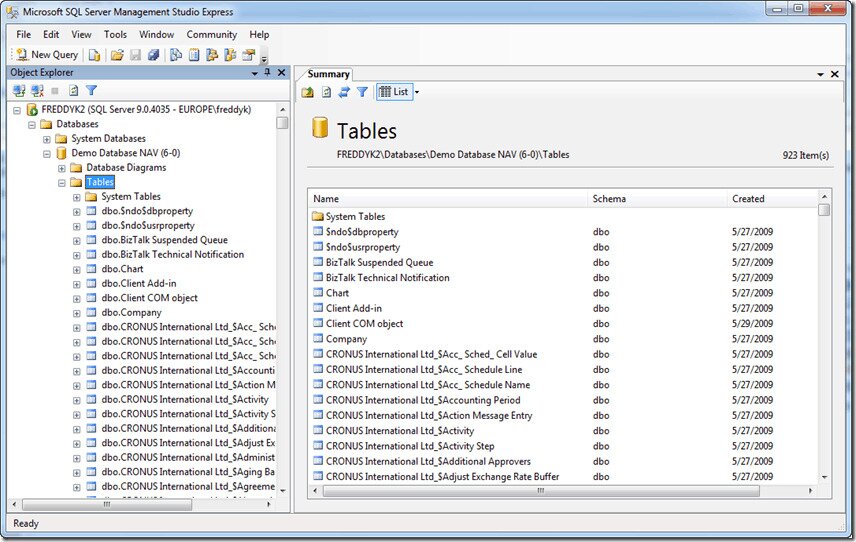Click the Filter funnel icon in Object Explorer
856x542 pixels.
pos(91,90)
